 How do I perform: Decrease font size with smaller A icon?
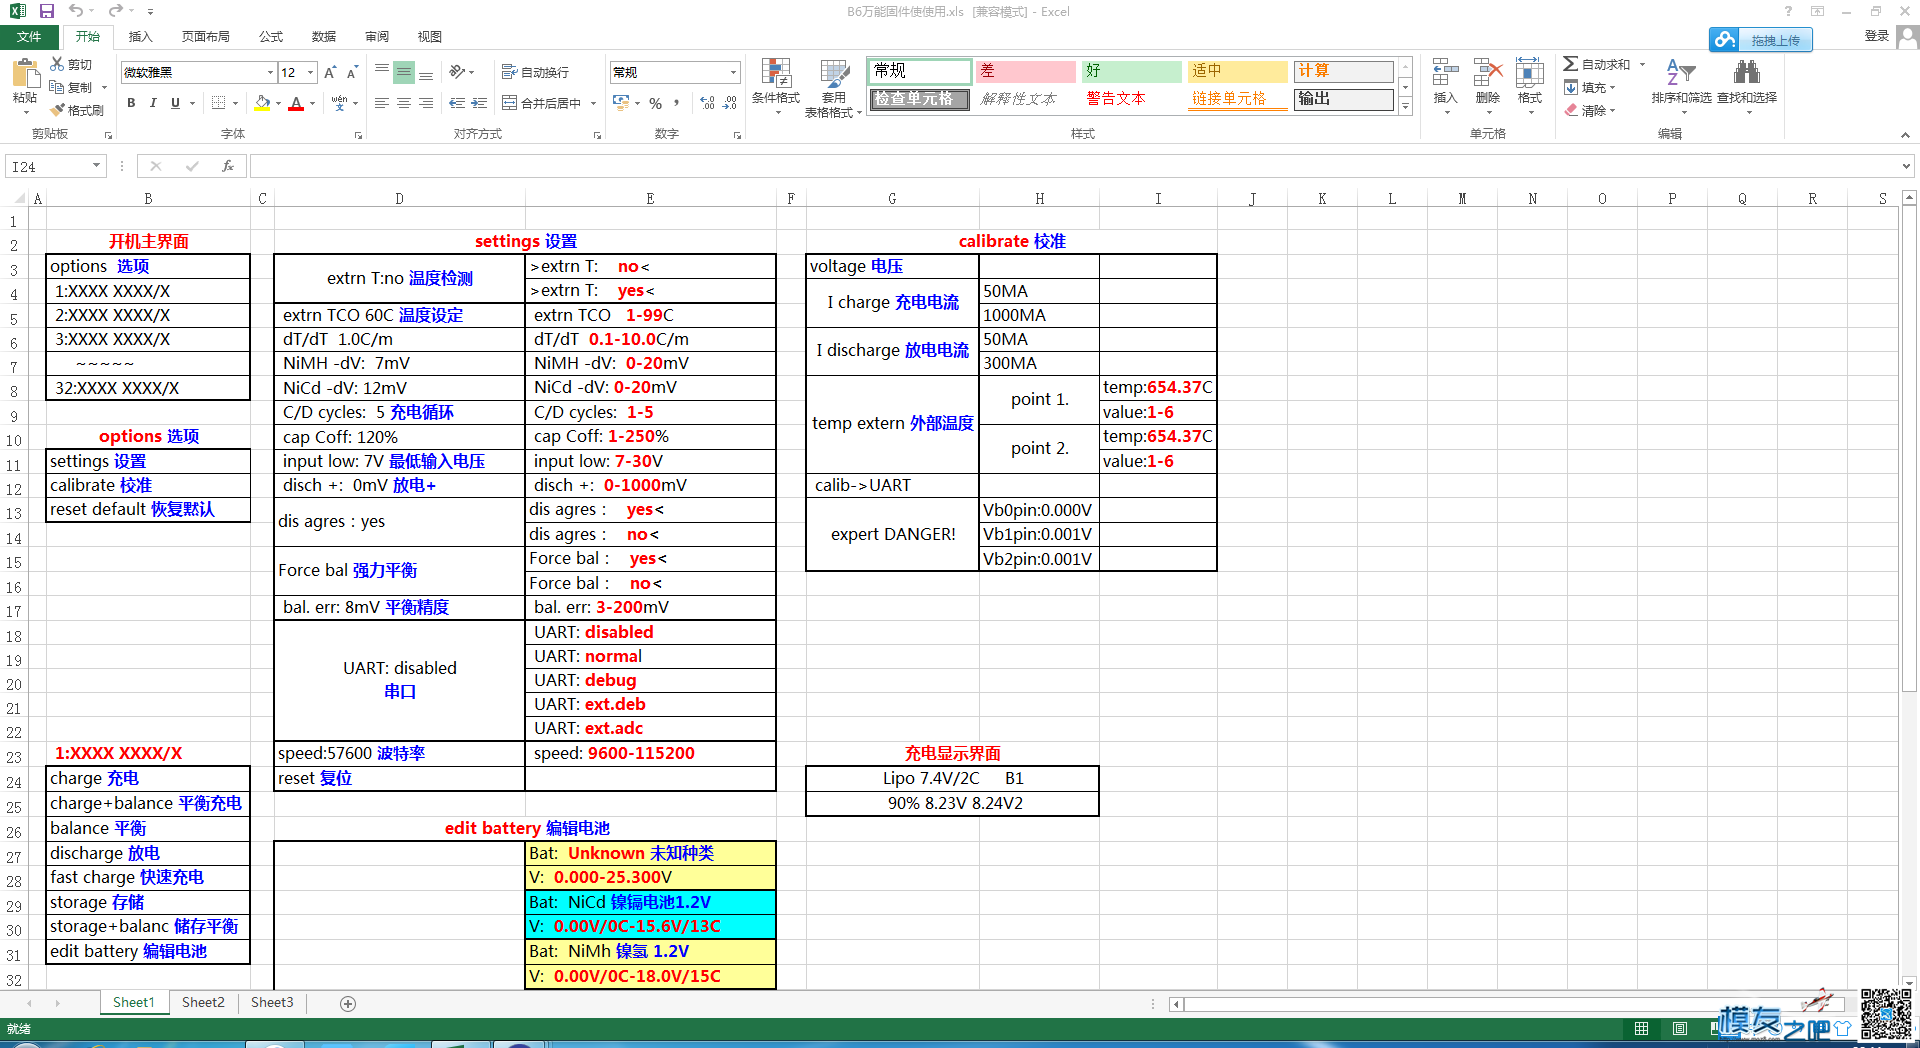pyautogui.click(x=352, y=72)
